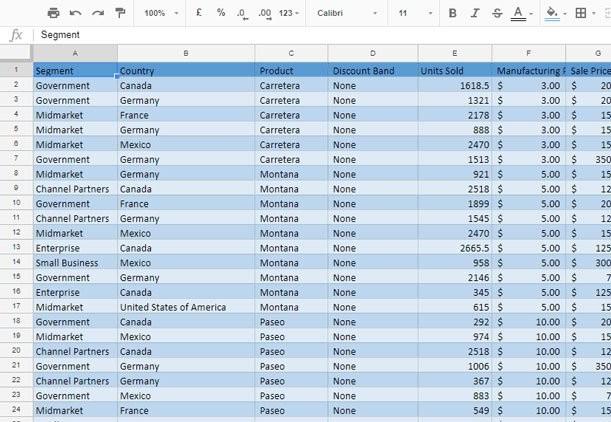Select column D header
The image size is (611, 422).
pos(373,53)
